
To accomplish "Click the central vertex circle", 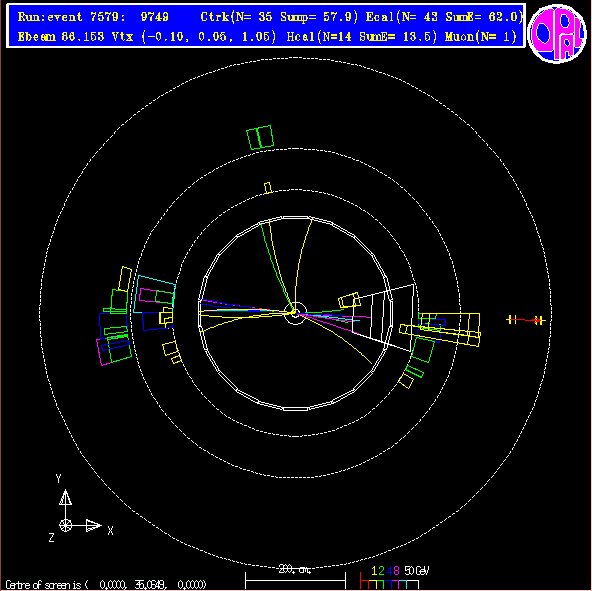I will point(295,313).
